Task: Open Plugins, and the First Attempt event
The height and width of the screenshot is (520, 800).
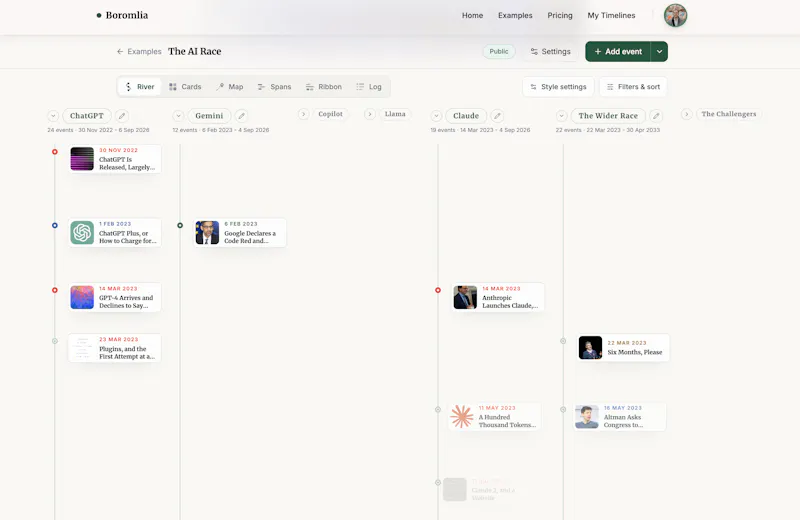Action: (115, 348)
